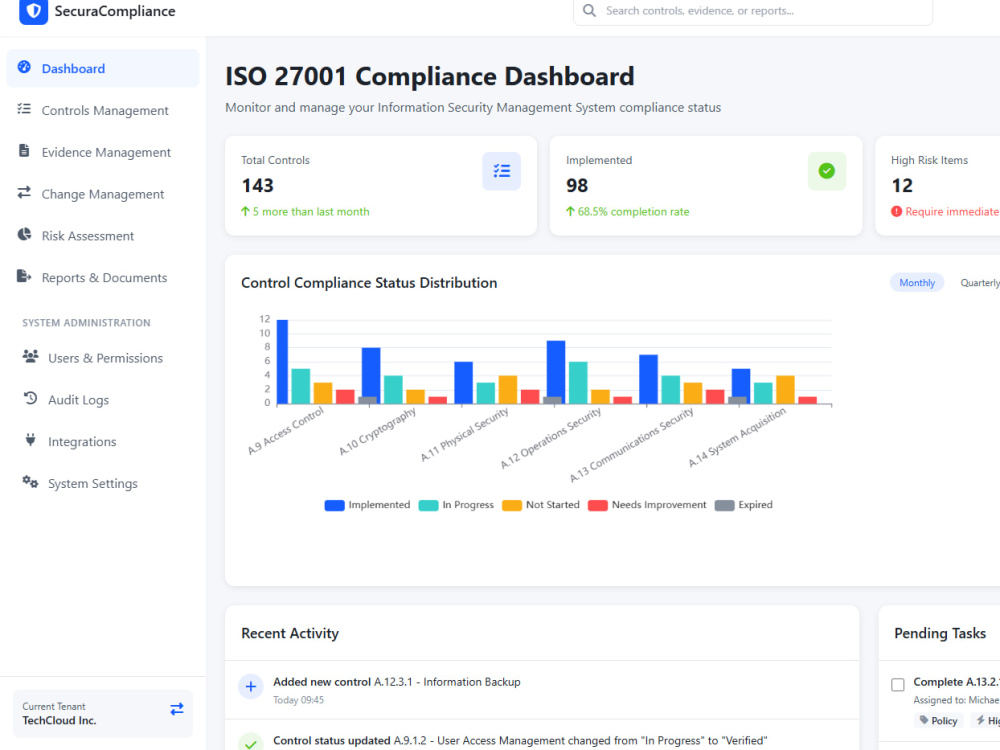The height and width of the screenshot is (750, 1000).
Task: Click the Implemented green checkmark icon
Action: pos(827,171)
